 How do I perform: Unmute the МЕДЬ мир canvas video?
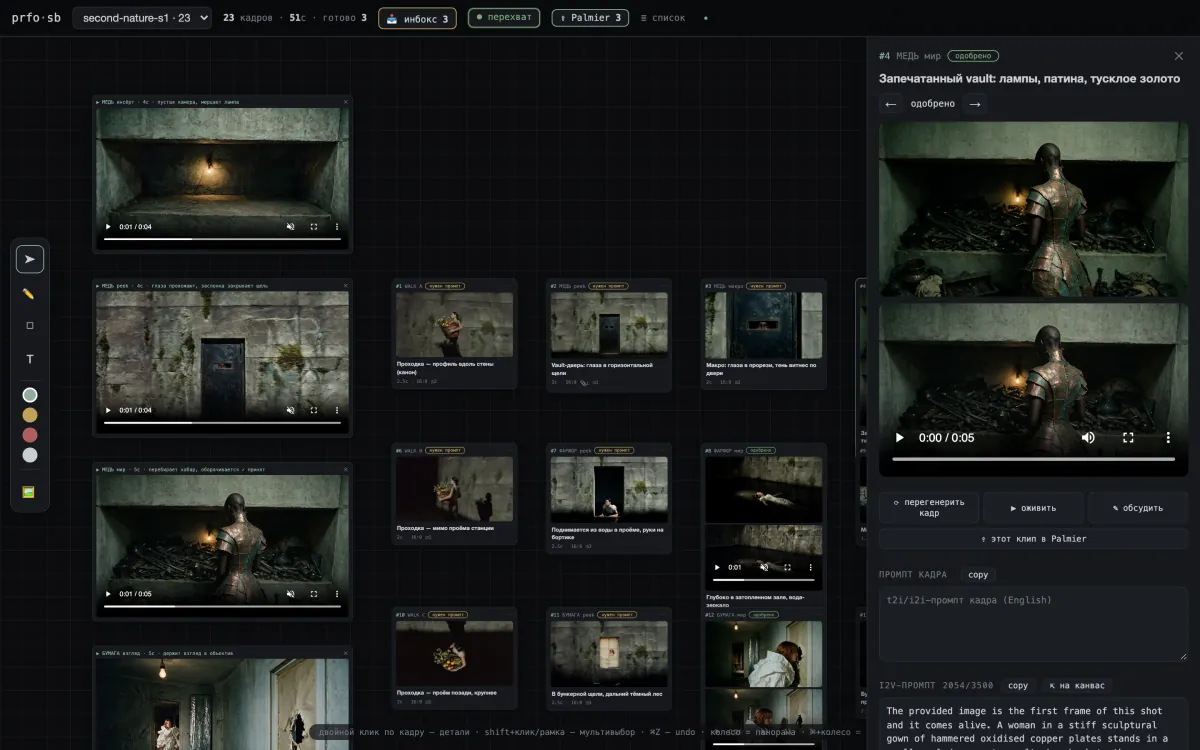(x=291, y=594)
